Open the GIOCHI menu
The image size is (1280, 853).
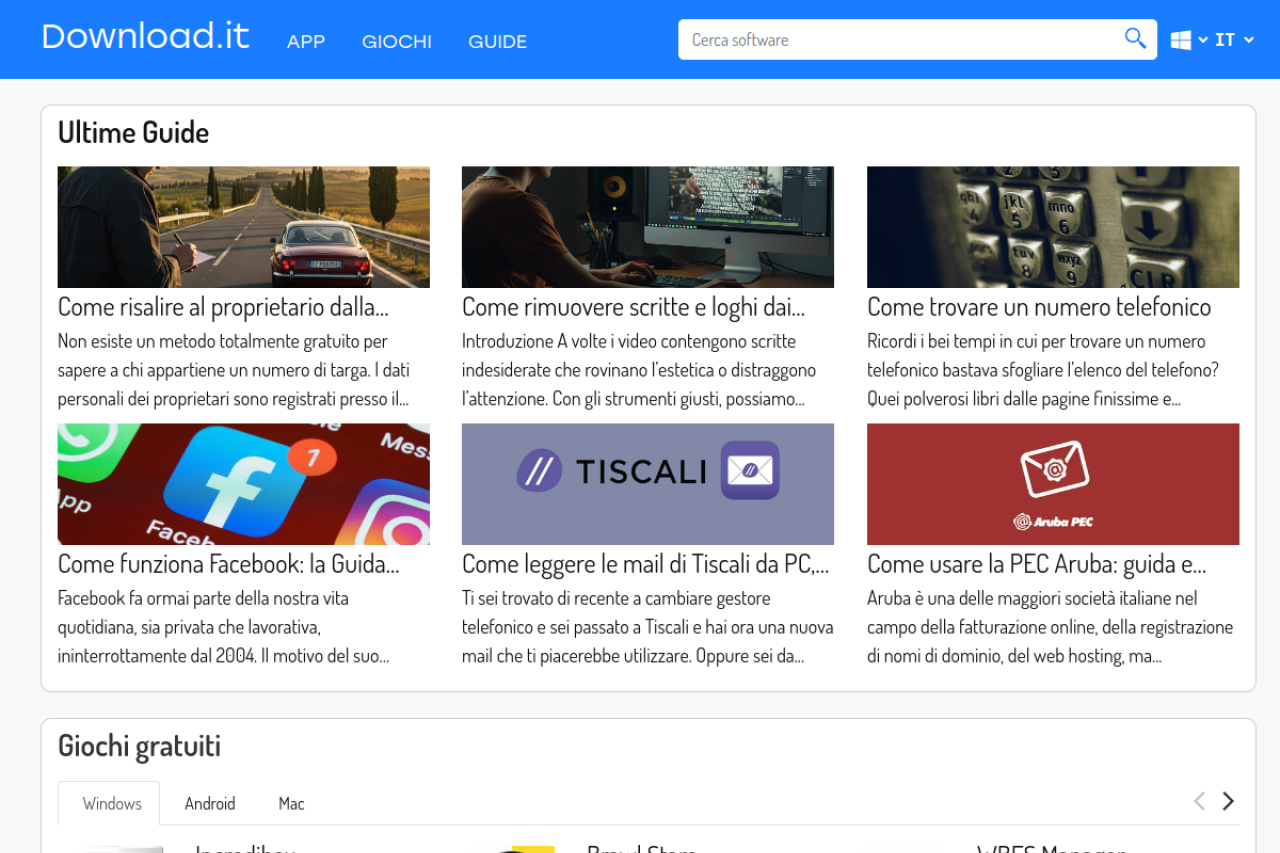(397, 42)
